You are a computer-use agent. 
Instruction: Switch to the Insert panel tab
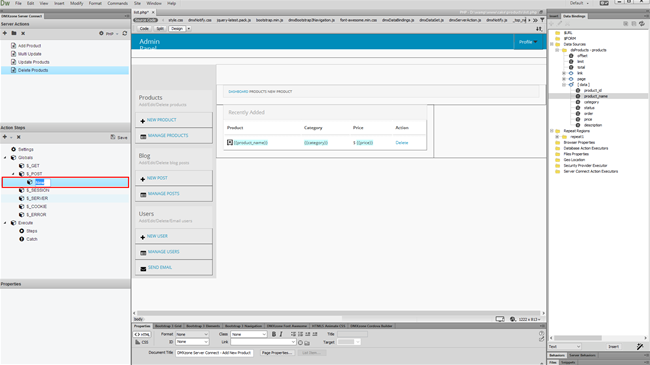[x=553, y=16]
